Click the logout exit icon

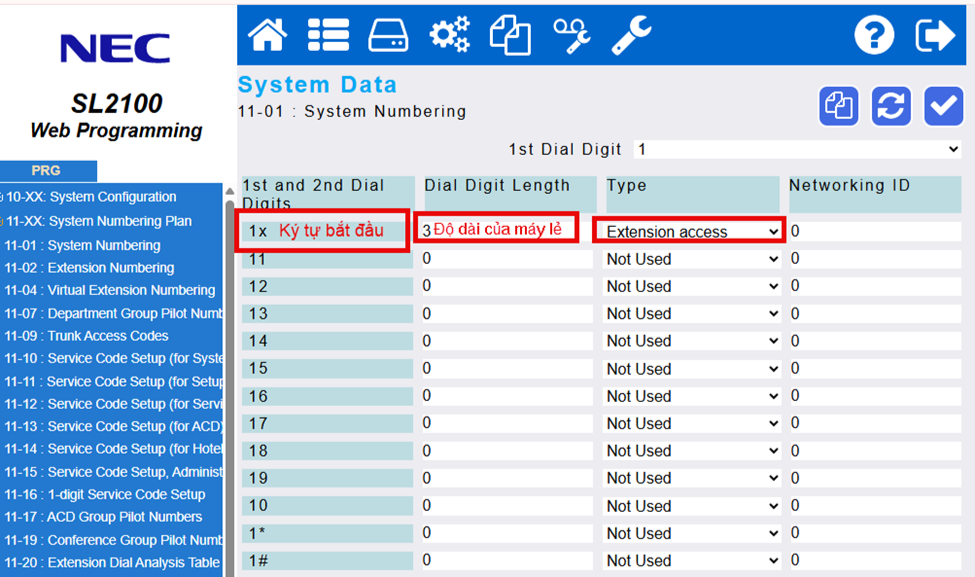coord(935,35)
